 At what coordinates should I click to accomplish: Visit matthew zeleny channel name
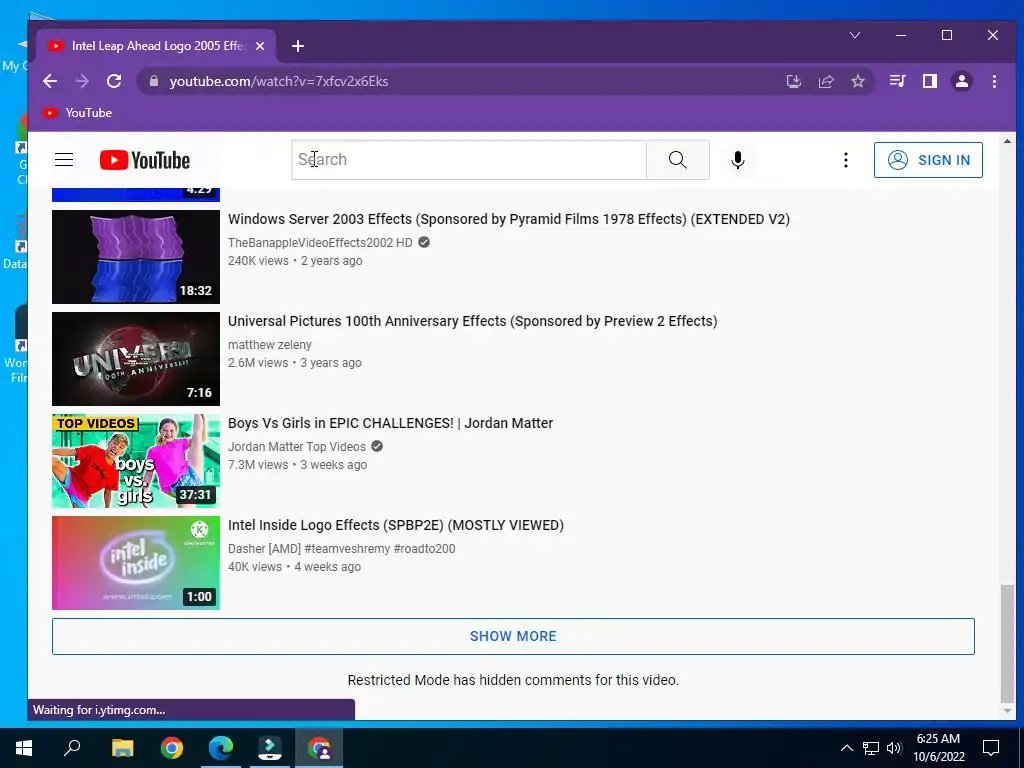pos(270,344)
